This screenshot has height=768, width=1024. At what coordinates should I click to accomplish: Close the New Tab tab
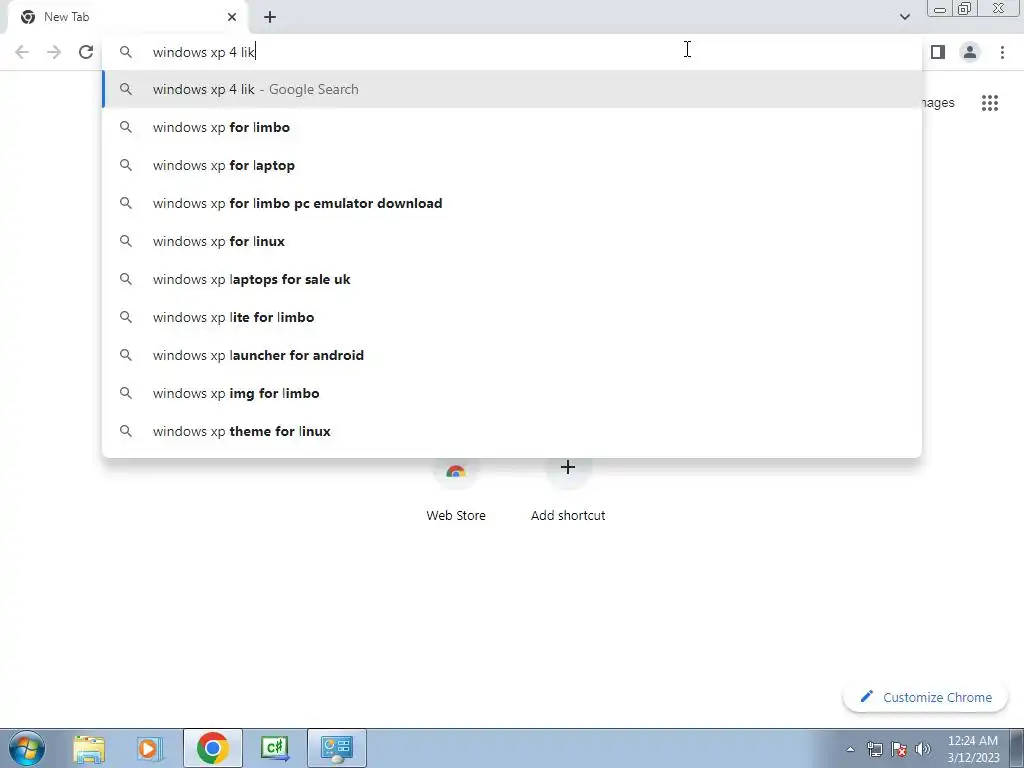pos(232,17)
